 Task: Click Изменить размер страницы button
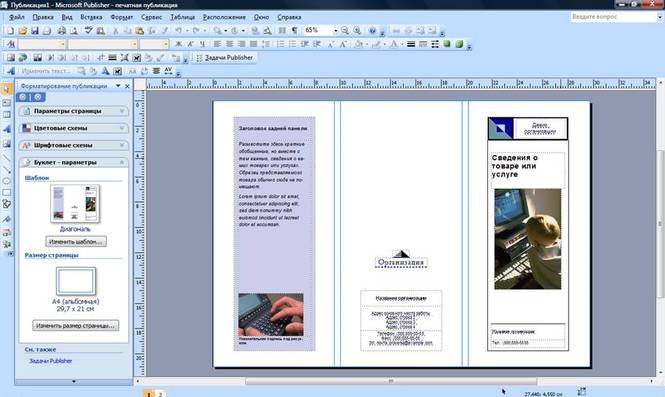tap(75, 326)
